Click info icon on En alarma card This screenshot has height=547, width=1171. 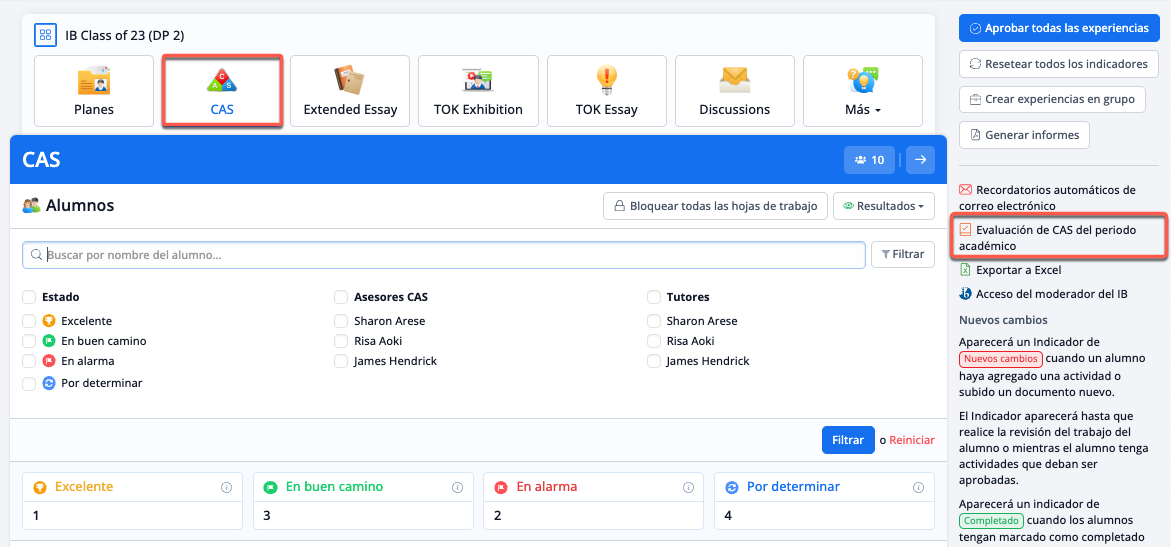point(688,488)
